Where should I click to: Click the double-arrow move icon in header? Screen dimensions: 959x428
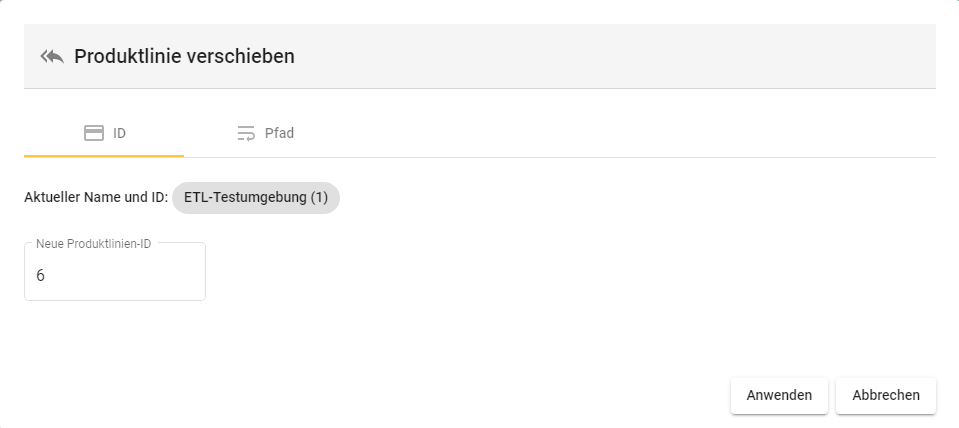(52, 56)
